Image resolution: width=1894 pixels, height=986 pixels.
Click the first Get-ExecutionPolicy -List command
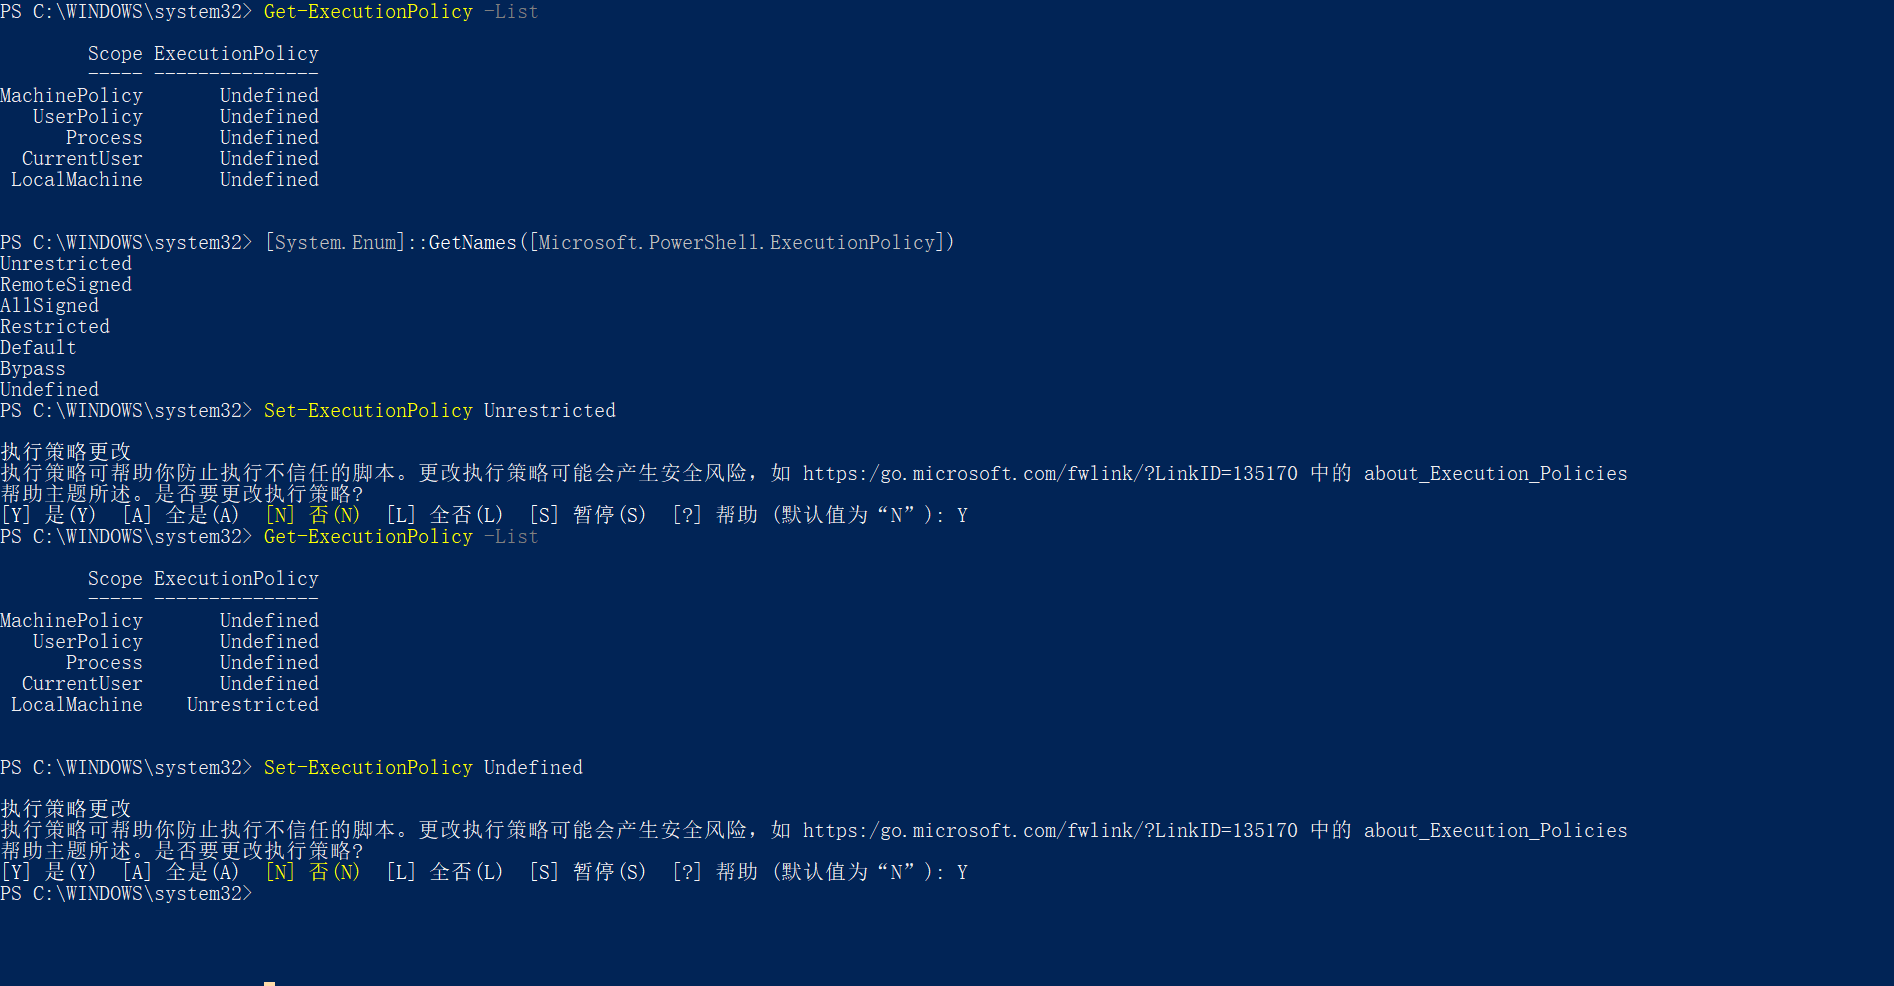(x=401, y=12)
